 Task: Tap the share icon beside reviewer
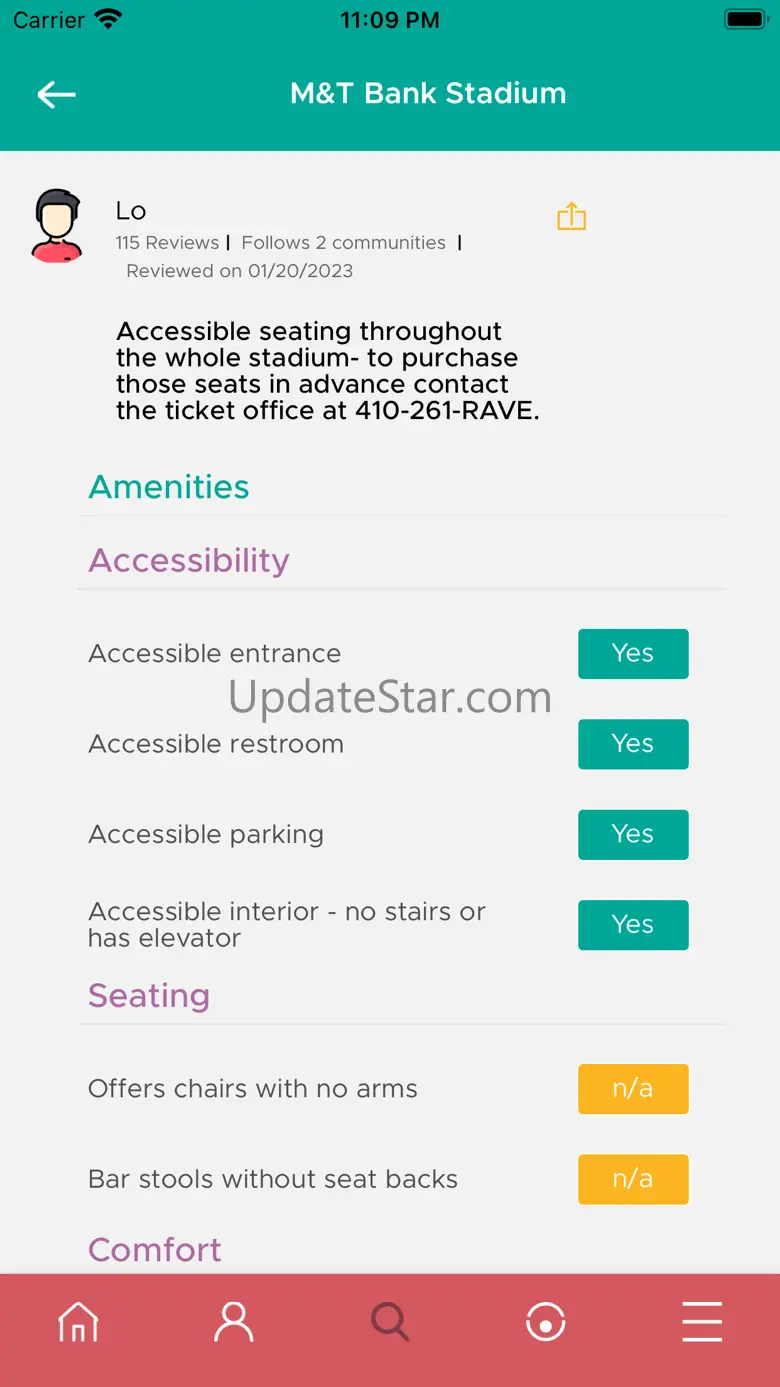coord(571,217)
